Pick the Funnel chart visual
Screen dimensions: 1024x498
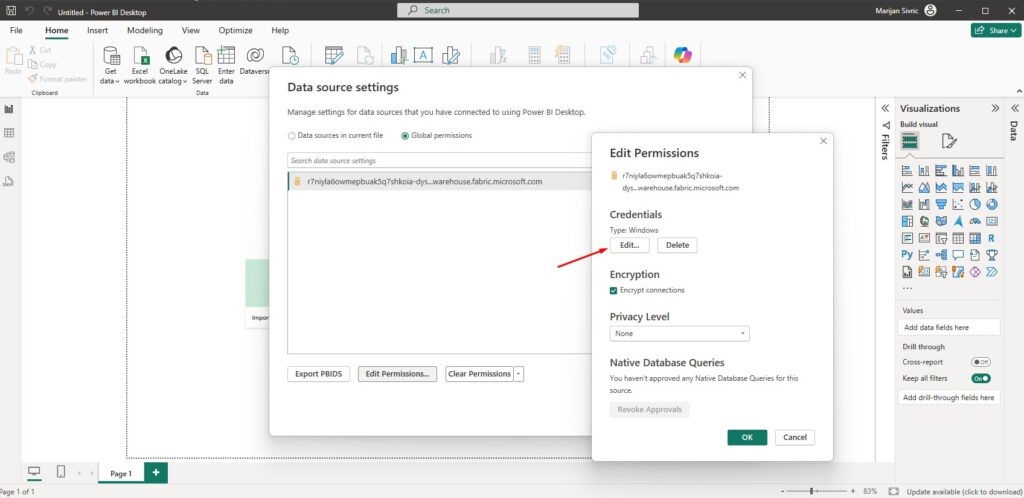click(941, 204)
